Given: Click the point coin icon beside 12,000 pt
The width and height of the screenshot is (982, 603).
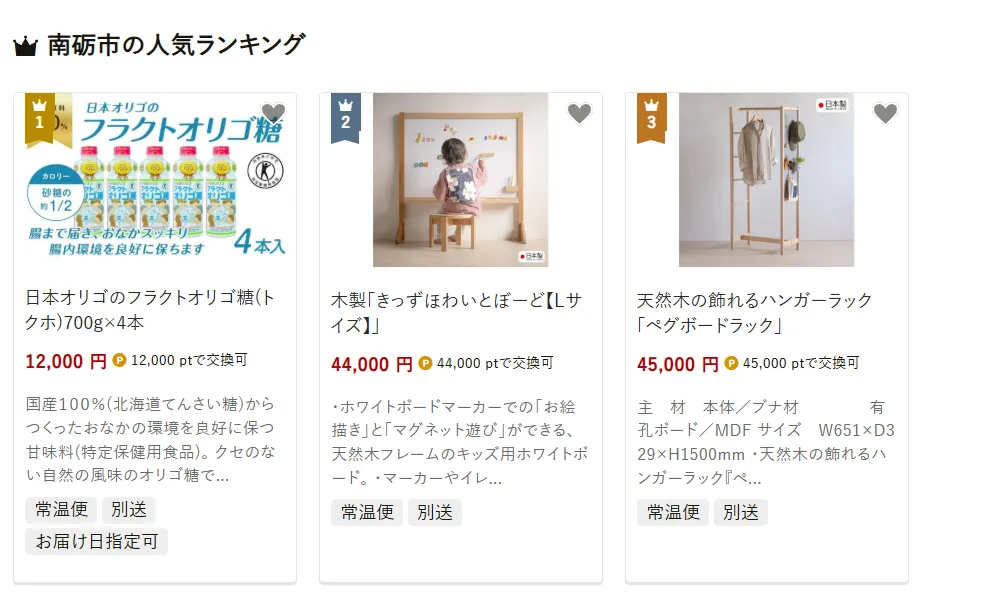Looking at the screenshot, I should [x=120, y=361].
